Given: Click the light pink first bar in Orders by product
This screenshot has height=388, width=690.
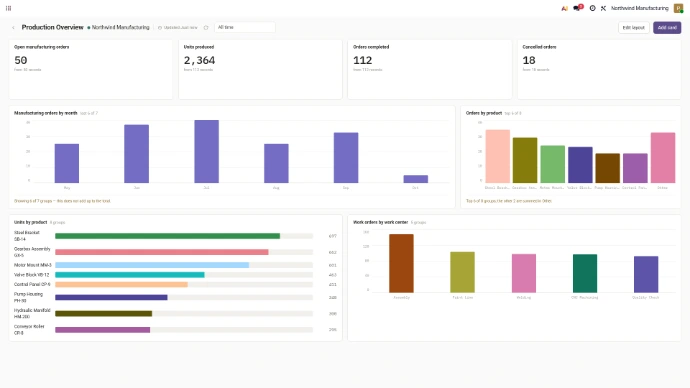Looking at the screenshot, I should [498, 156].
